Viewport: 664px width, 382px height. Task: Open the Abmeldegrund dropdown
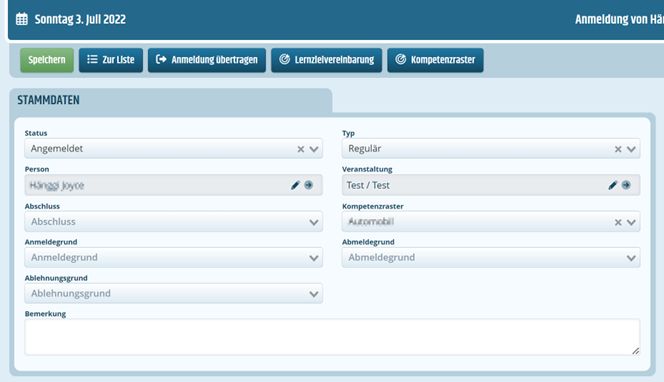(x=491, y=257)
